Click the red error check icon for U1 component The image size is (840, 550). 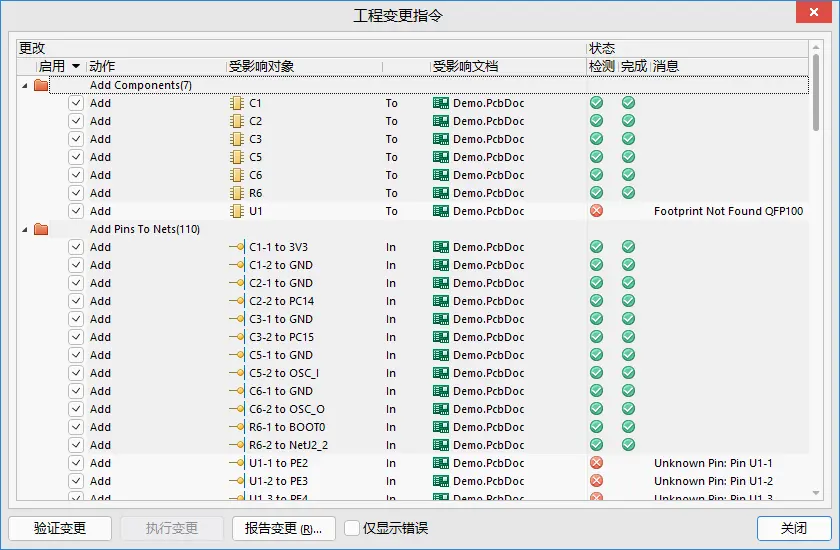[596, 210]
